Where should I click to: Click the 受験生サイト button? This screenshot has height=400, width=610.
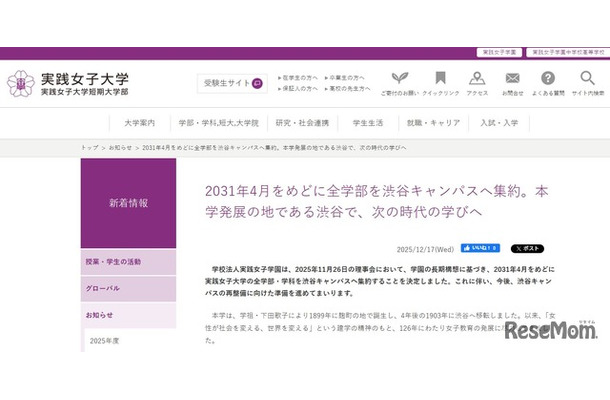(232, 83)
